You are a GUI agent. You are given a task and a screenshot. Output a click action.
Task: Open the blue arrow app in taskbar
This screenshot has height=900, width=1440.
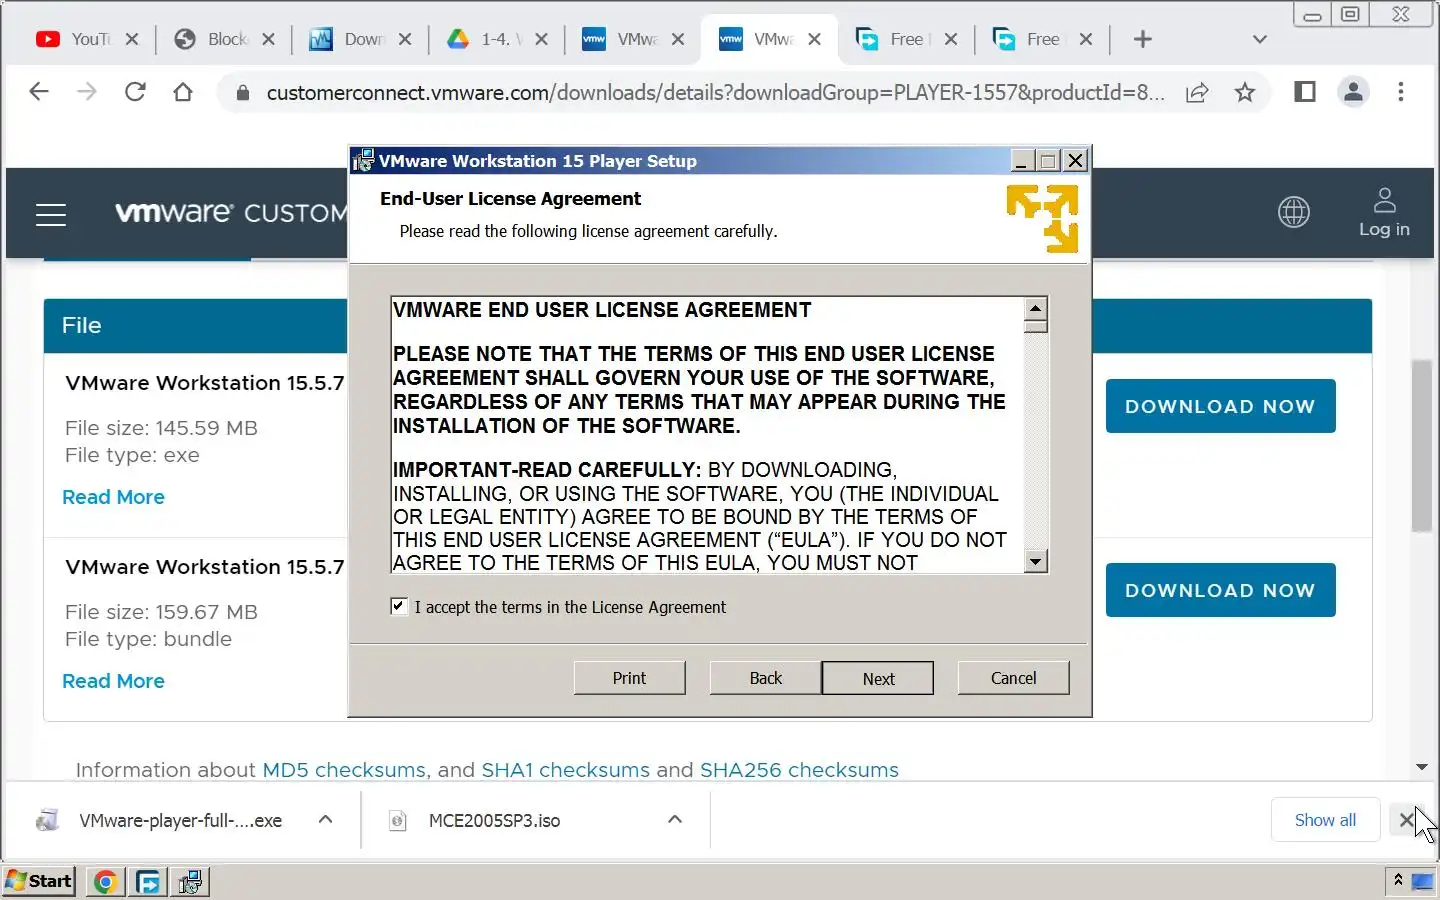point(148,881)
